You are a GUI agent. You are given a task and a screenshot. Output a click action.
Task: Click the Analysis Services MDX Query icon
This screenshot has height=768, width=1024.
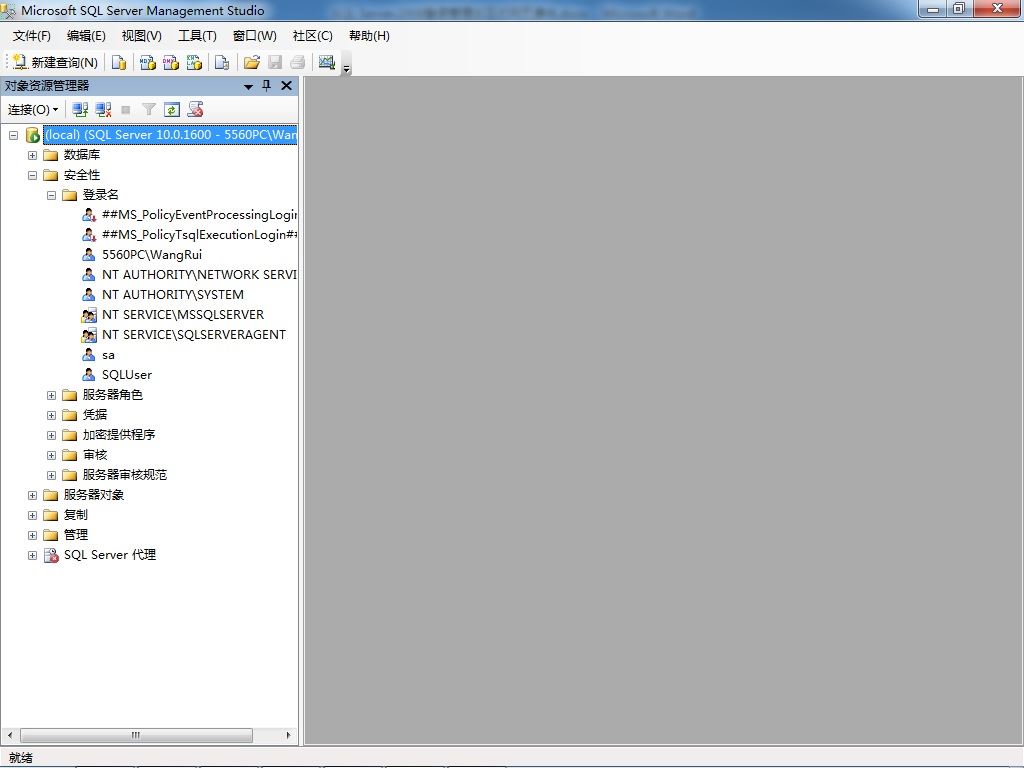point(148,62)
